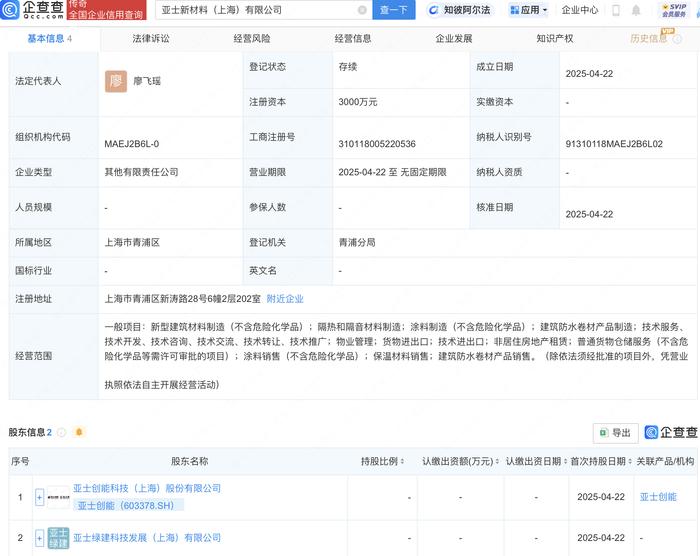Open legal representative 廖飞瑶 profile
The height and width of the screenshot is (556, 700).
pyautogui.click(x=147, y=81)
